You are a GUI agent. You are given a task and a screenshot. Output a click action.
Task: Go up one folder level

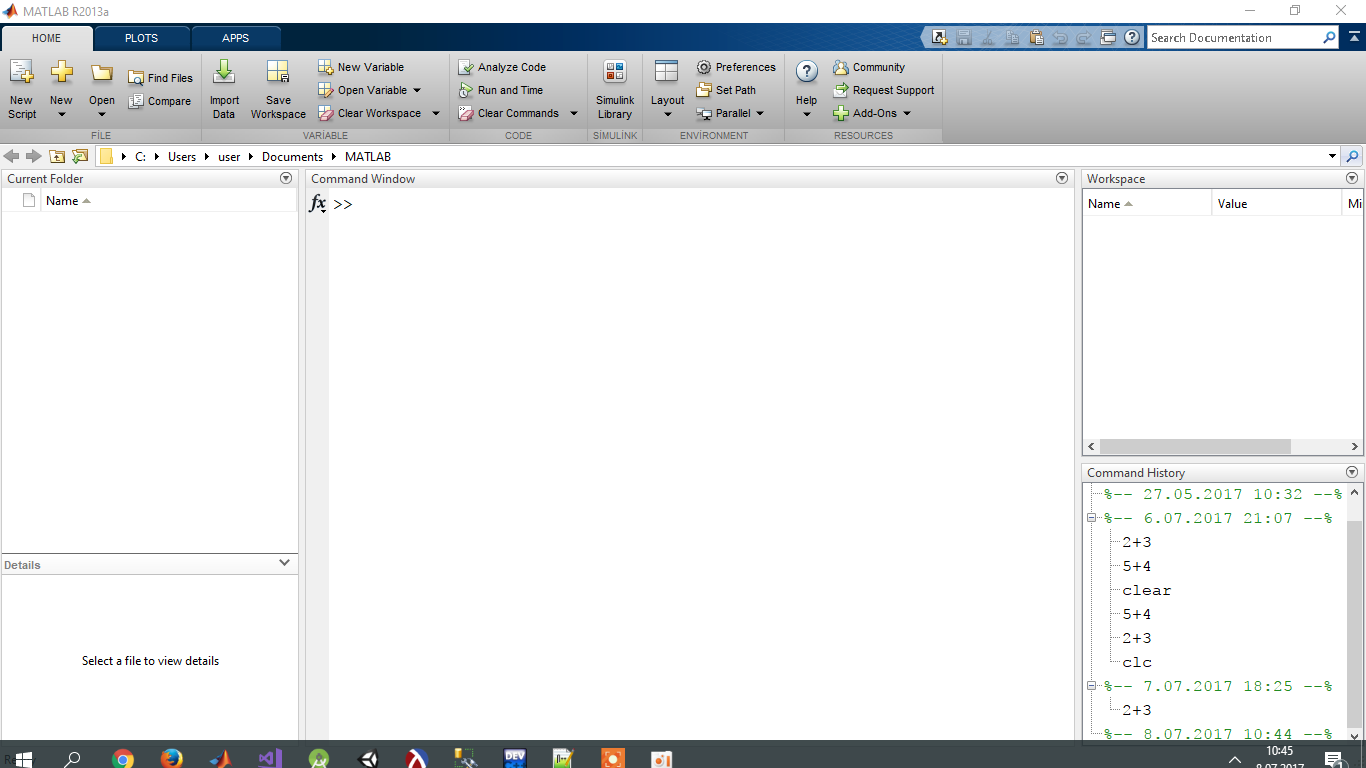click(x=57, y=157)
